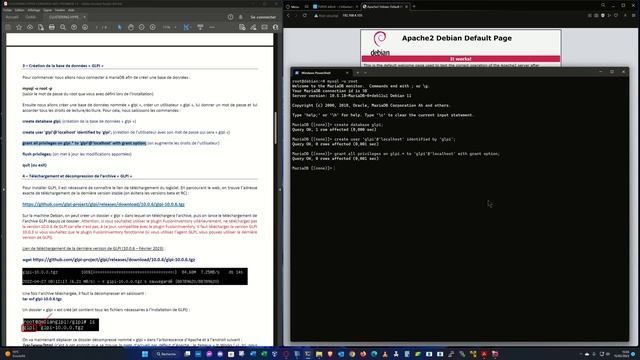
Task: Open a new PowerShell terminal tab
Action: [x=358, y=73]
